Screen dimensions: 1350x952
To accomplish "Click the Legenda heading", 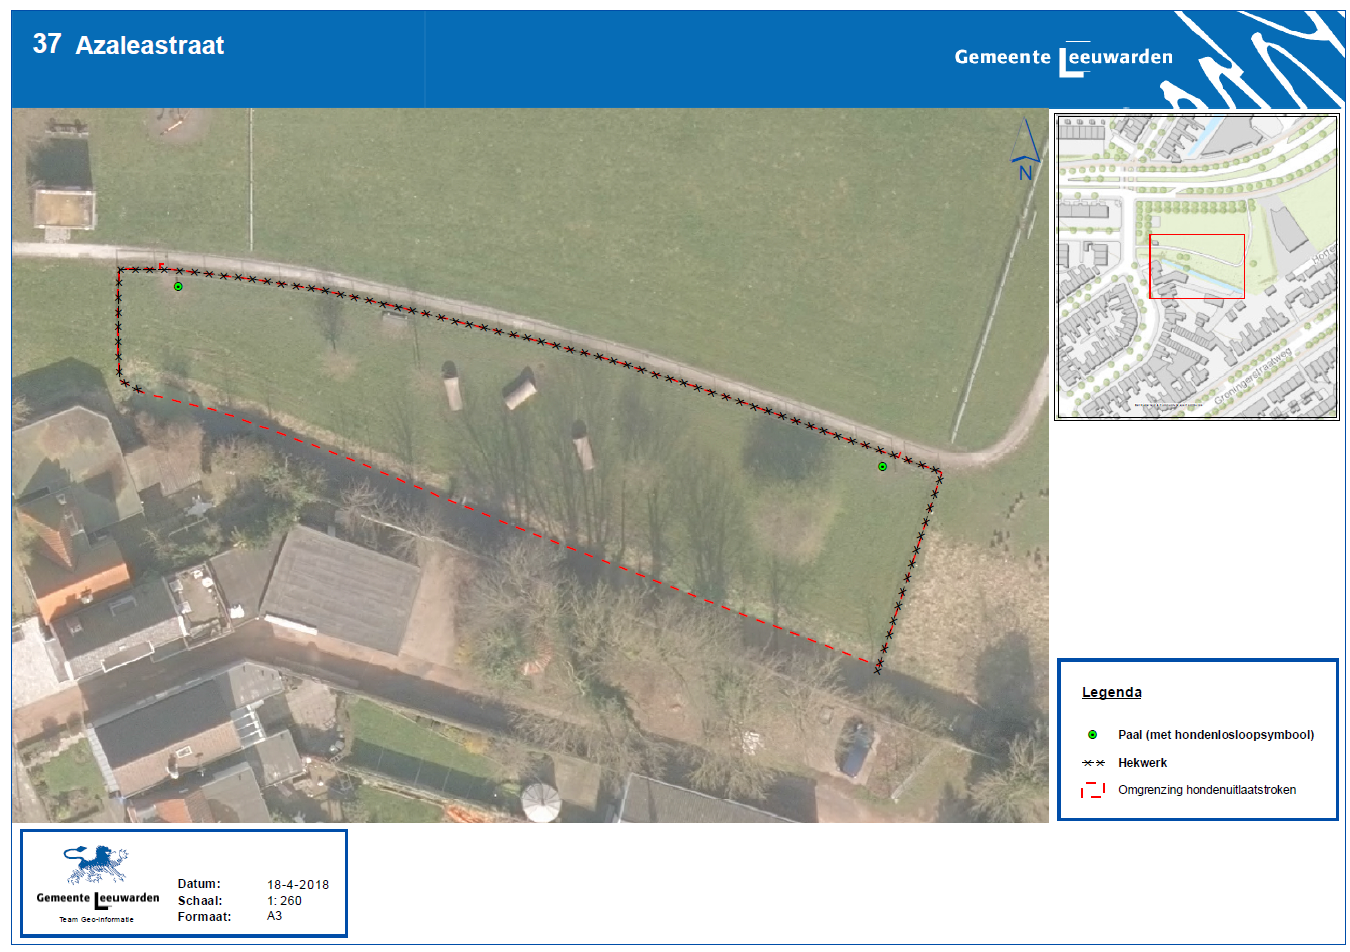I will [1111, 692].
